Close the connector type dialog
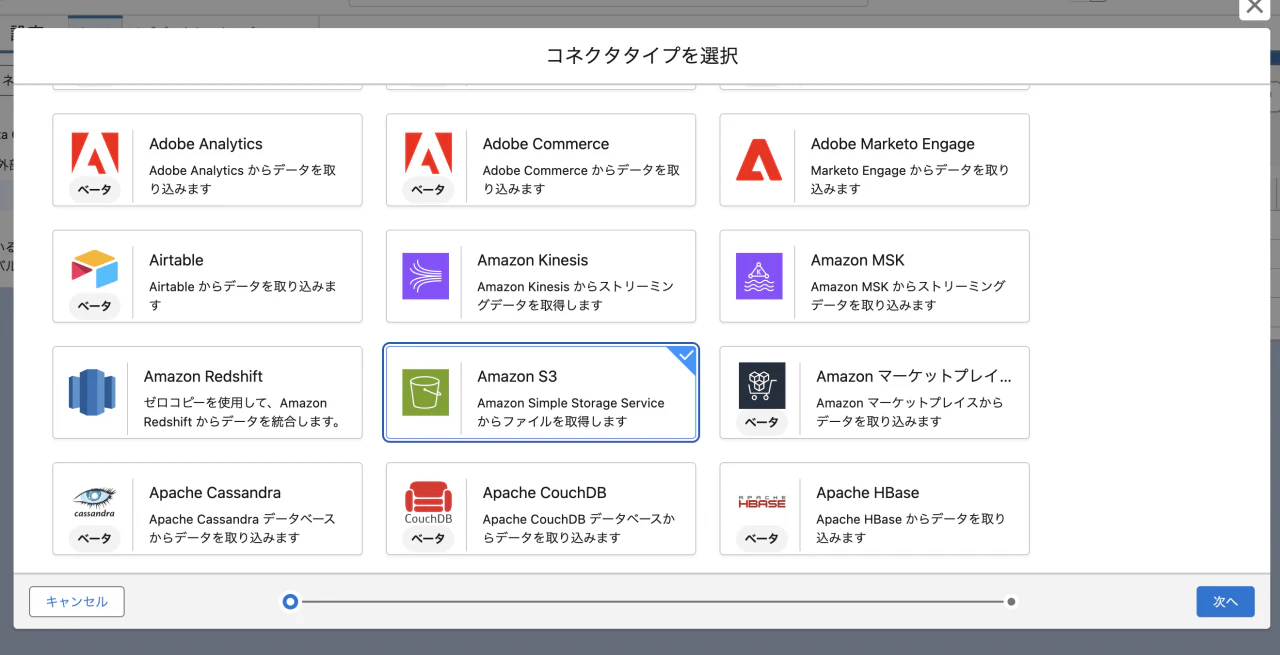1280x655 pixels. [x=1255, y=6]
